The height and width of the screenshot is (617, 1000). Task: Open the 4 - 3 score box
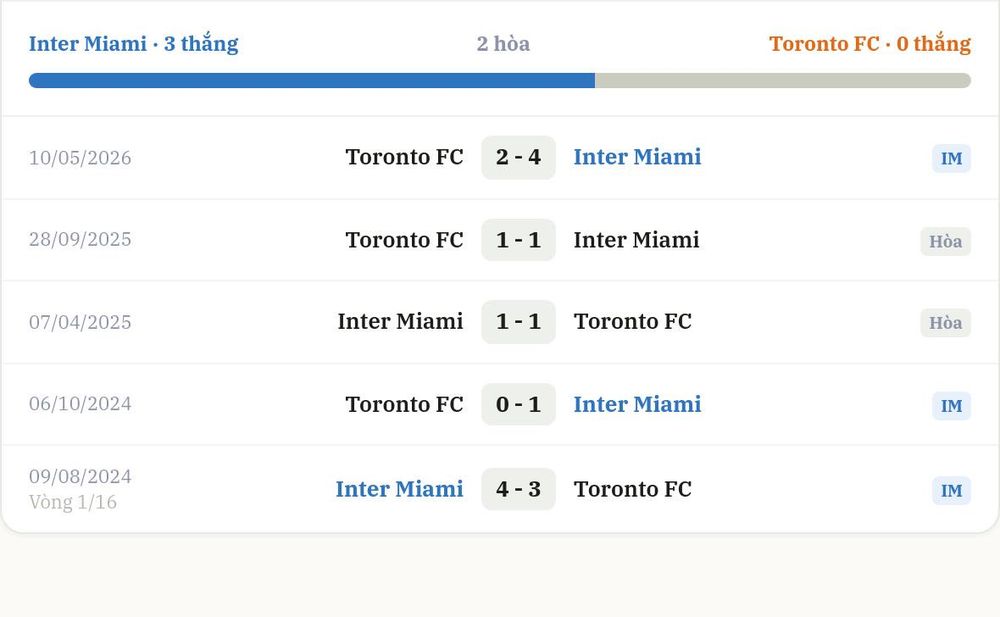pos(518,489)
